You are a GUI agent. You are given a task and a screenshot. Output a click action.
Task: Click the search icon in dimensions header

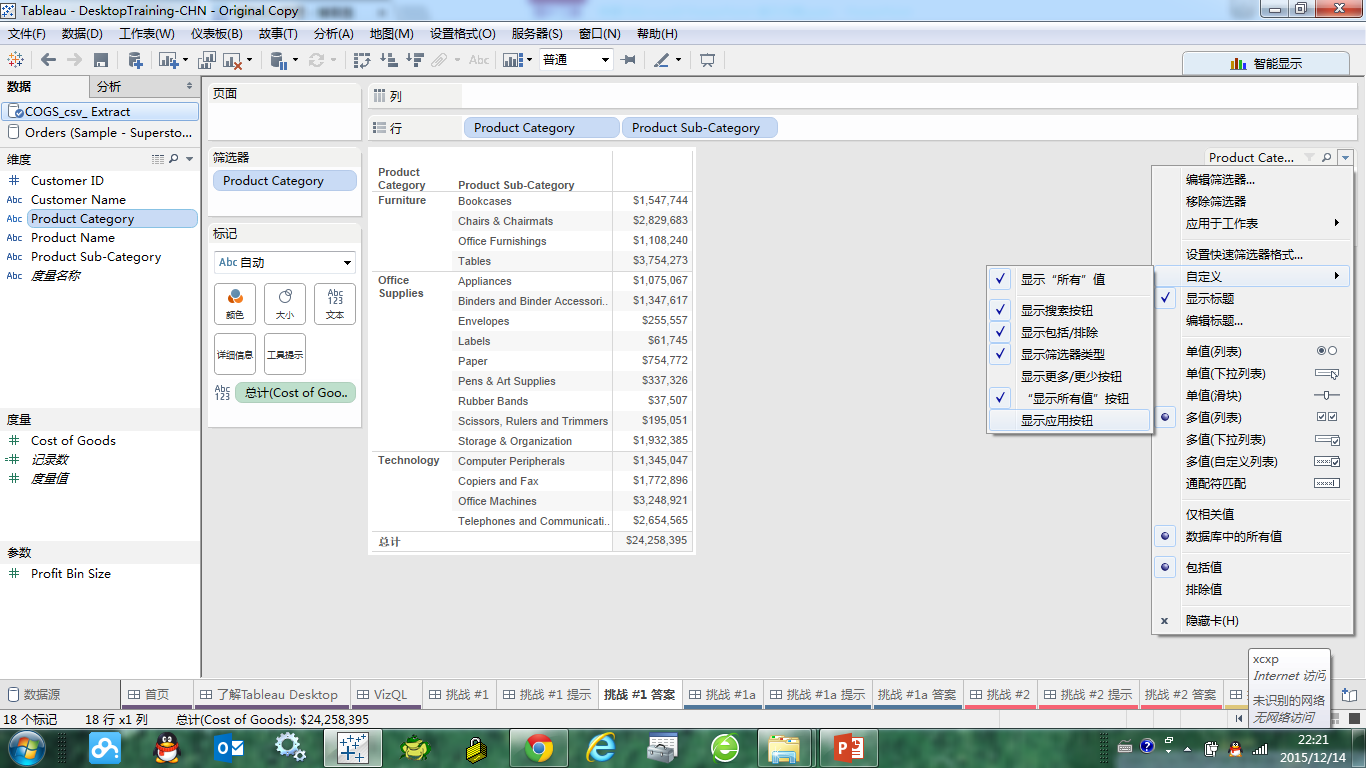174,159
